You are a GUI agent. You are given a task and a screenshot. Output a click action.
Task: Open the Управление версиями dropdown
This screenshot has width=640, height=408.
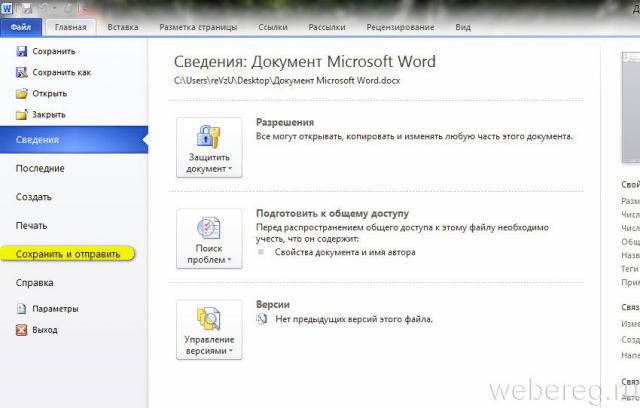point(209,330)
